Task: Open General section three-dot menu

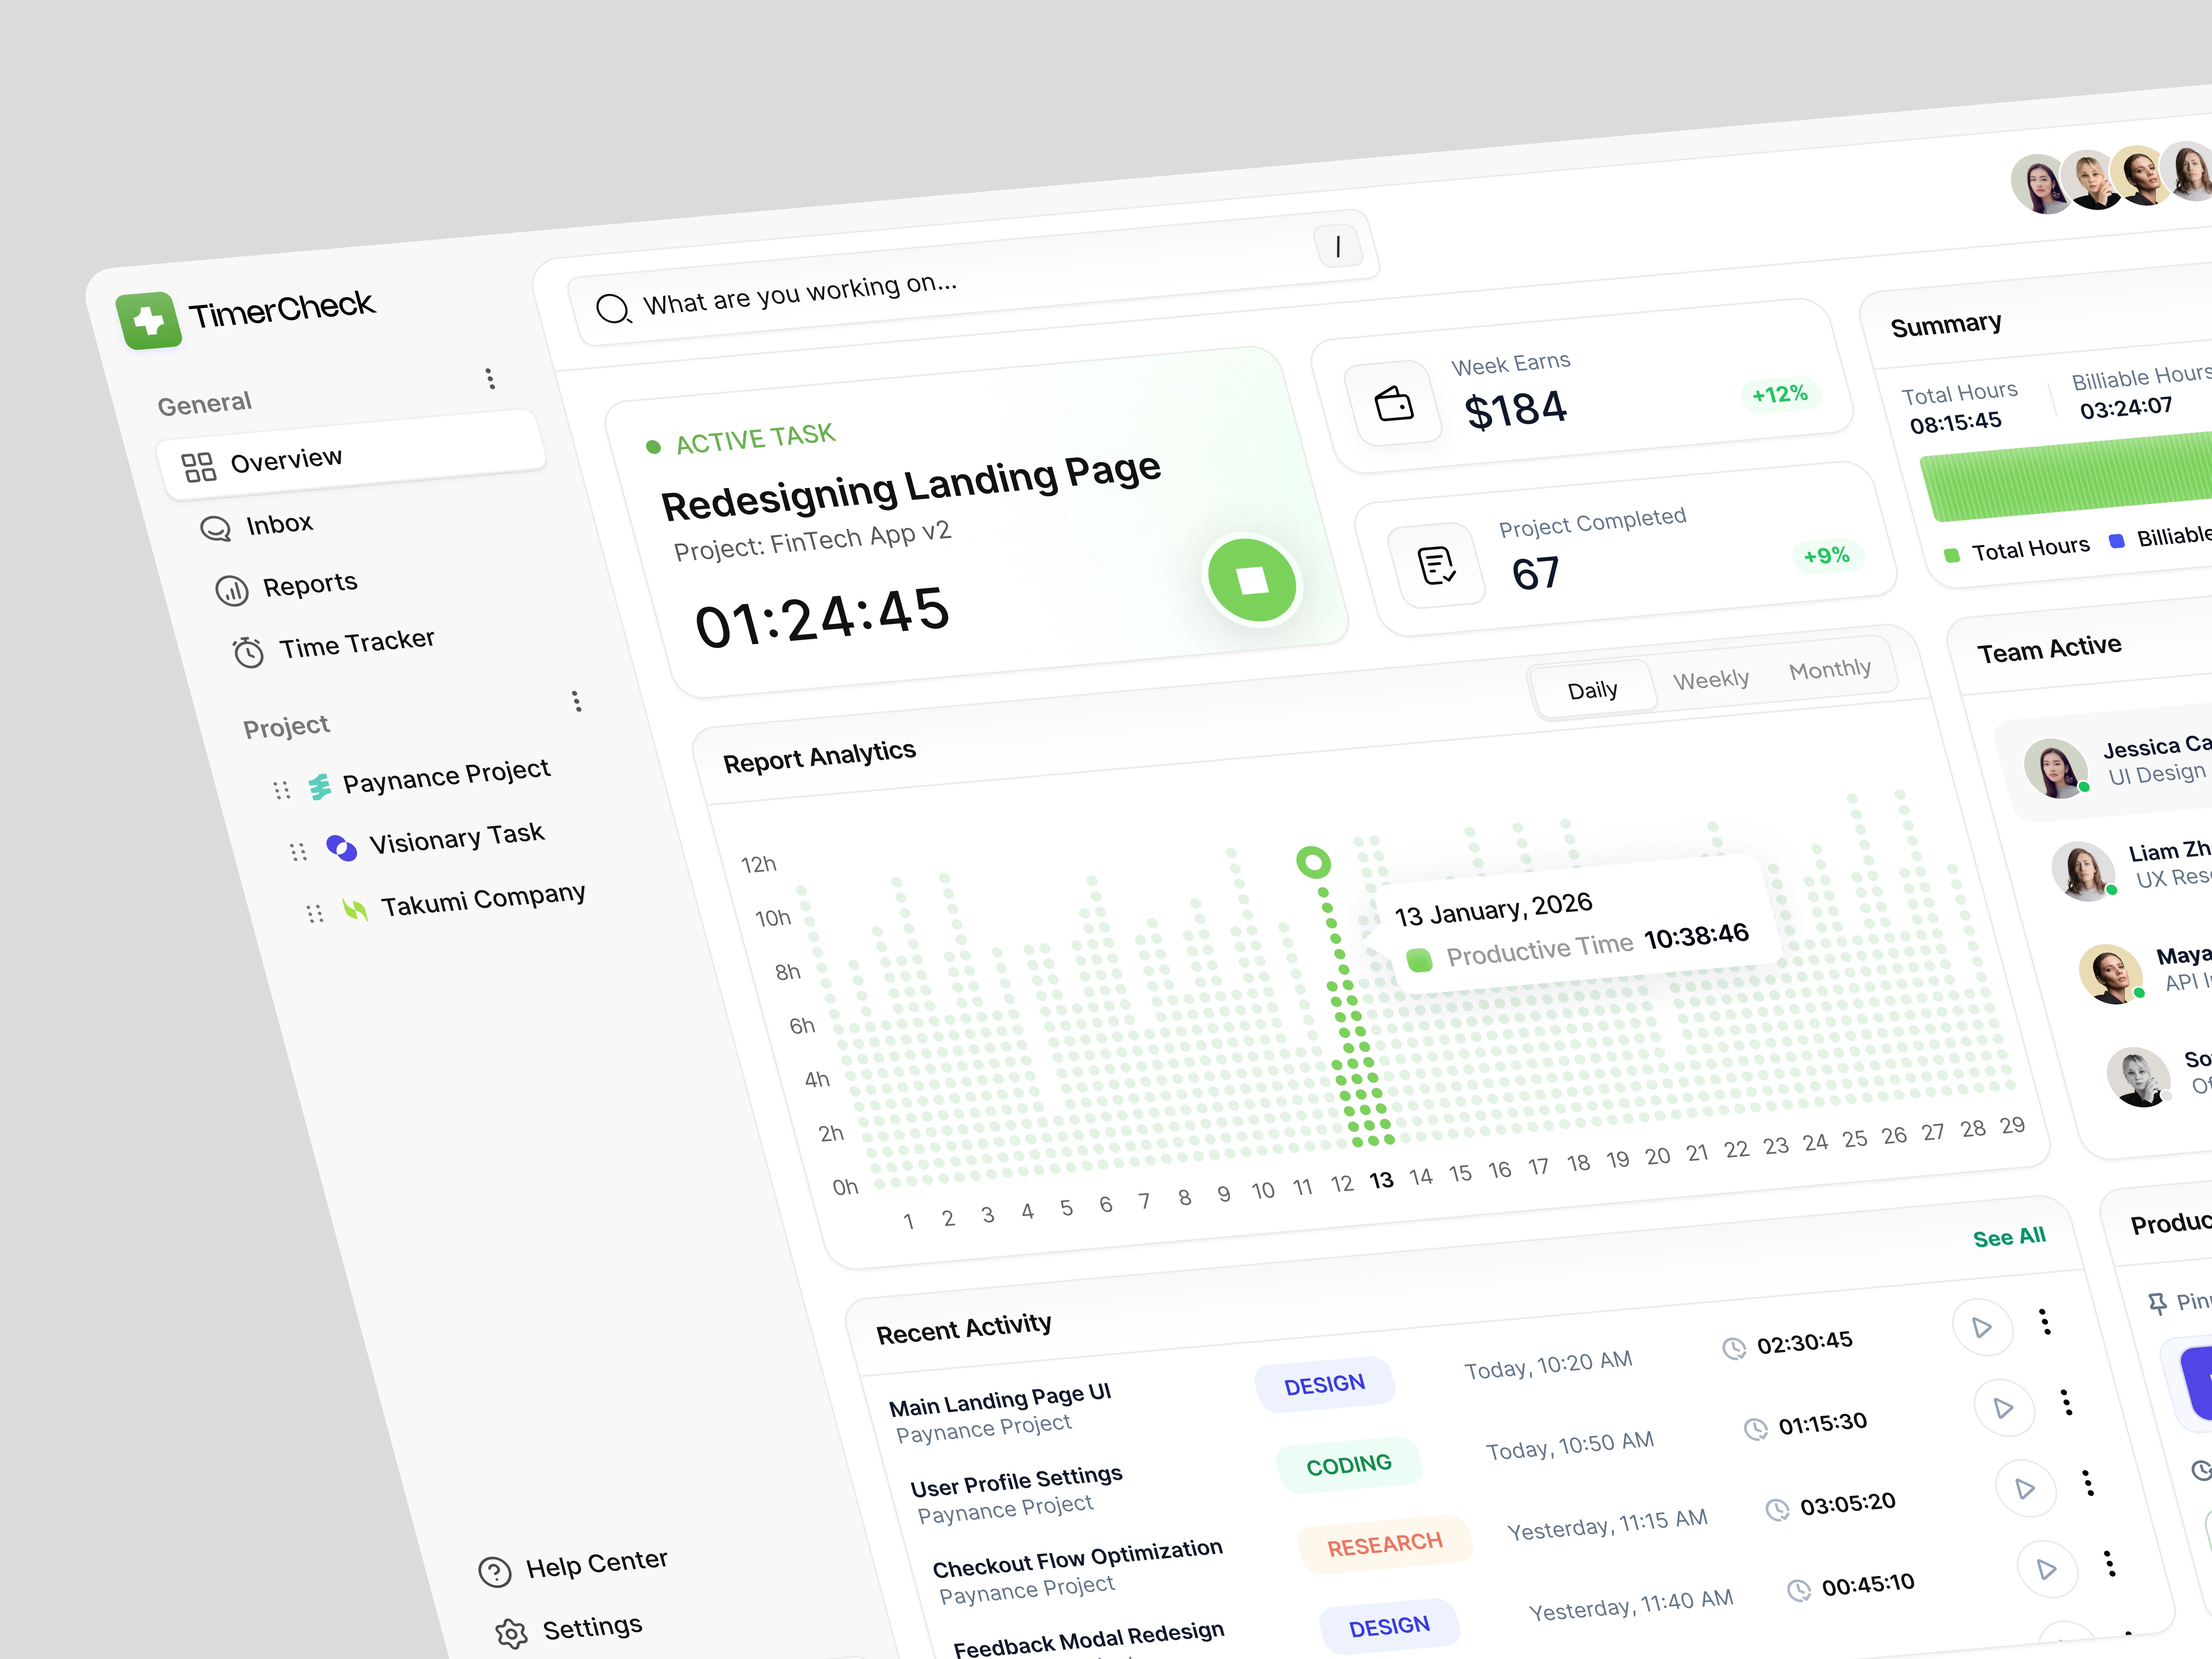Action: point(489,378)
